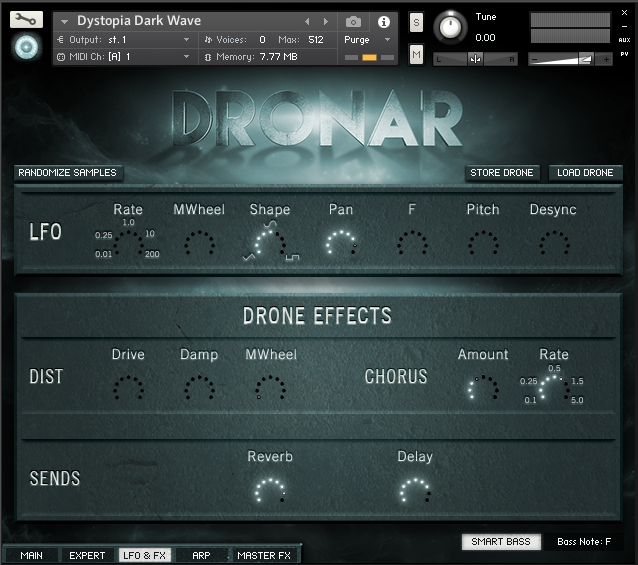Switch to the MASTER FX tab
Viewport: 638px width, 565px height.
[x=264, y=555]
